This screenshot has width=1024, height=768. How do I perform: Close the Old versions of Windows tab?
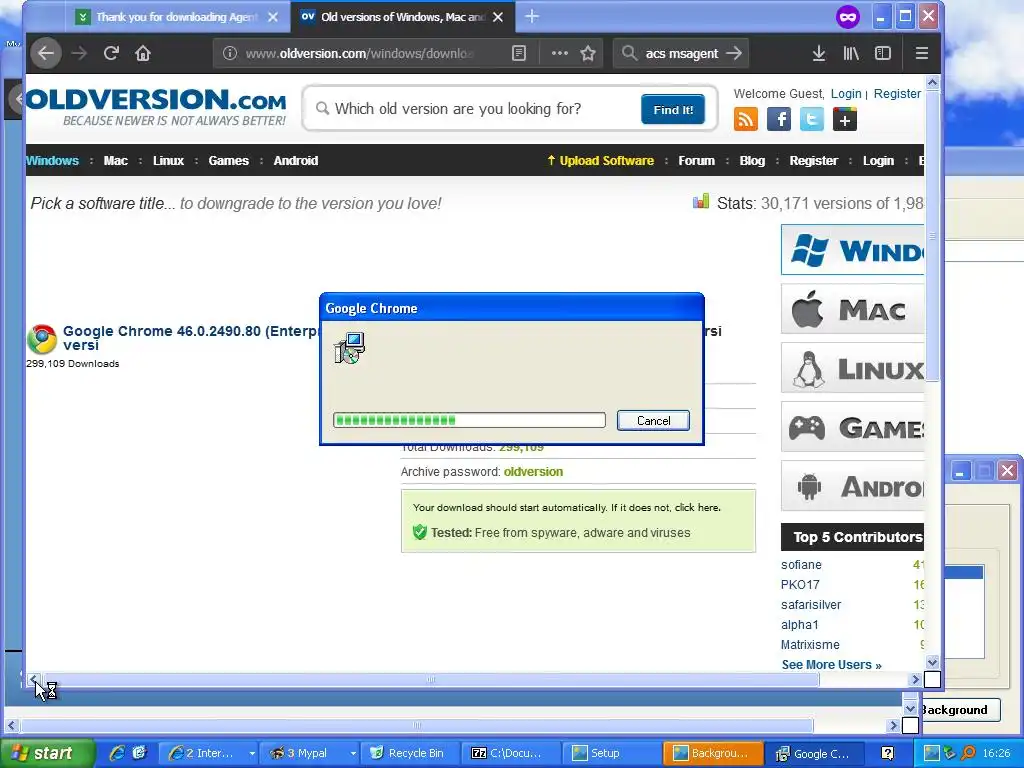[x=498, y=17]
